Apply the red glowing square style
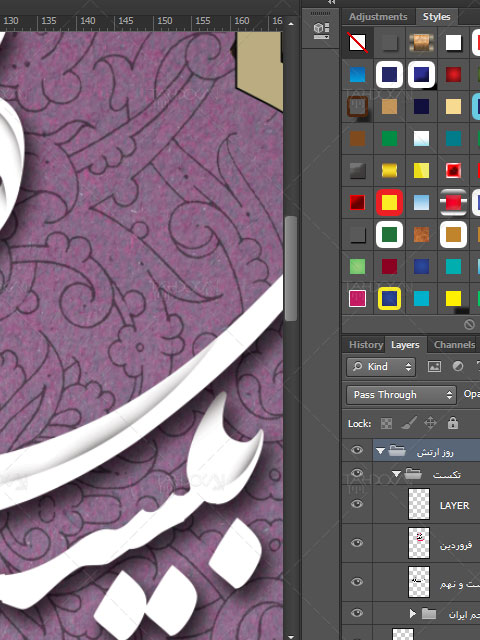 (453, 171)
